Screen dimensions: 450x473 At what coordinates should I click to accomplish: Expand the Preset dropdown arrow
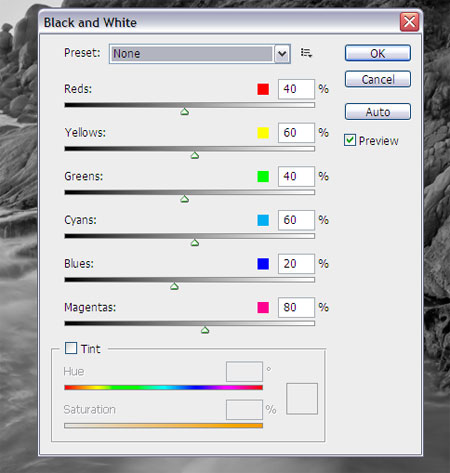282,54
